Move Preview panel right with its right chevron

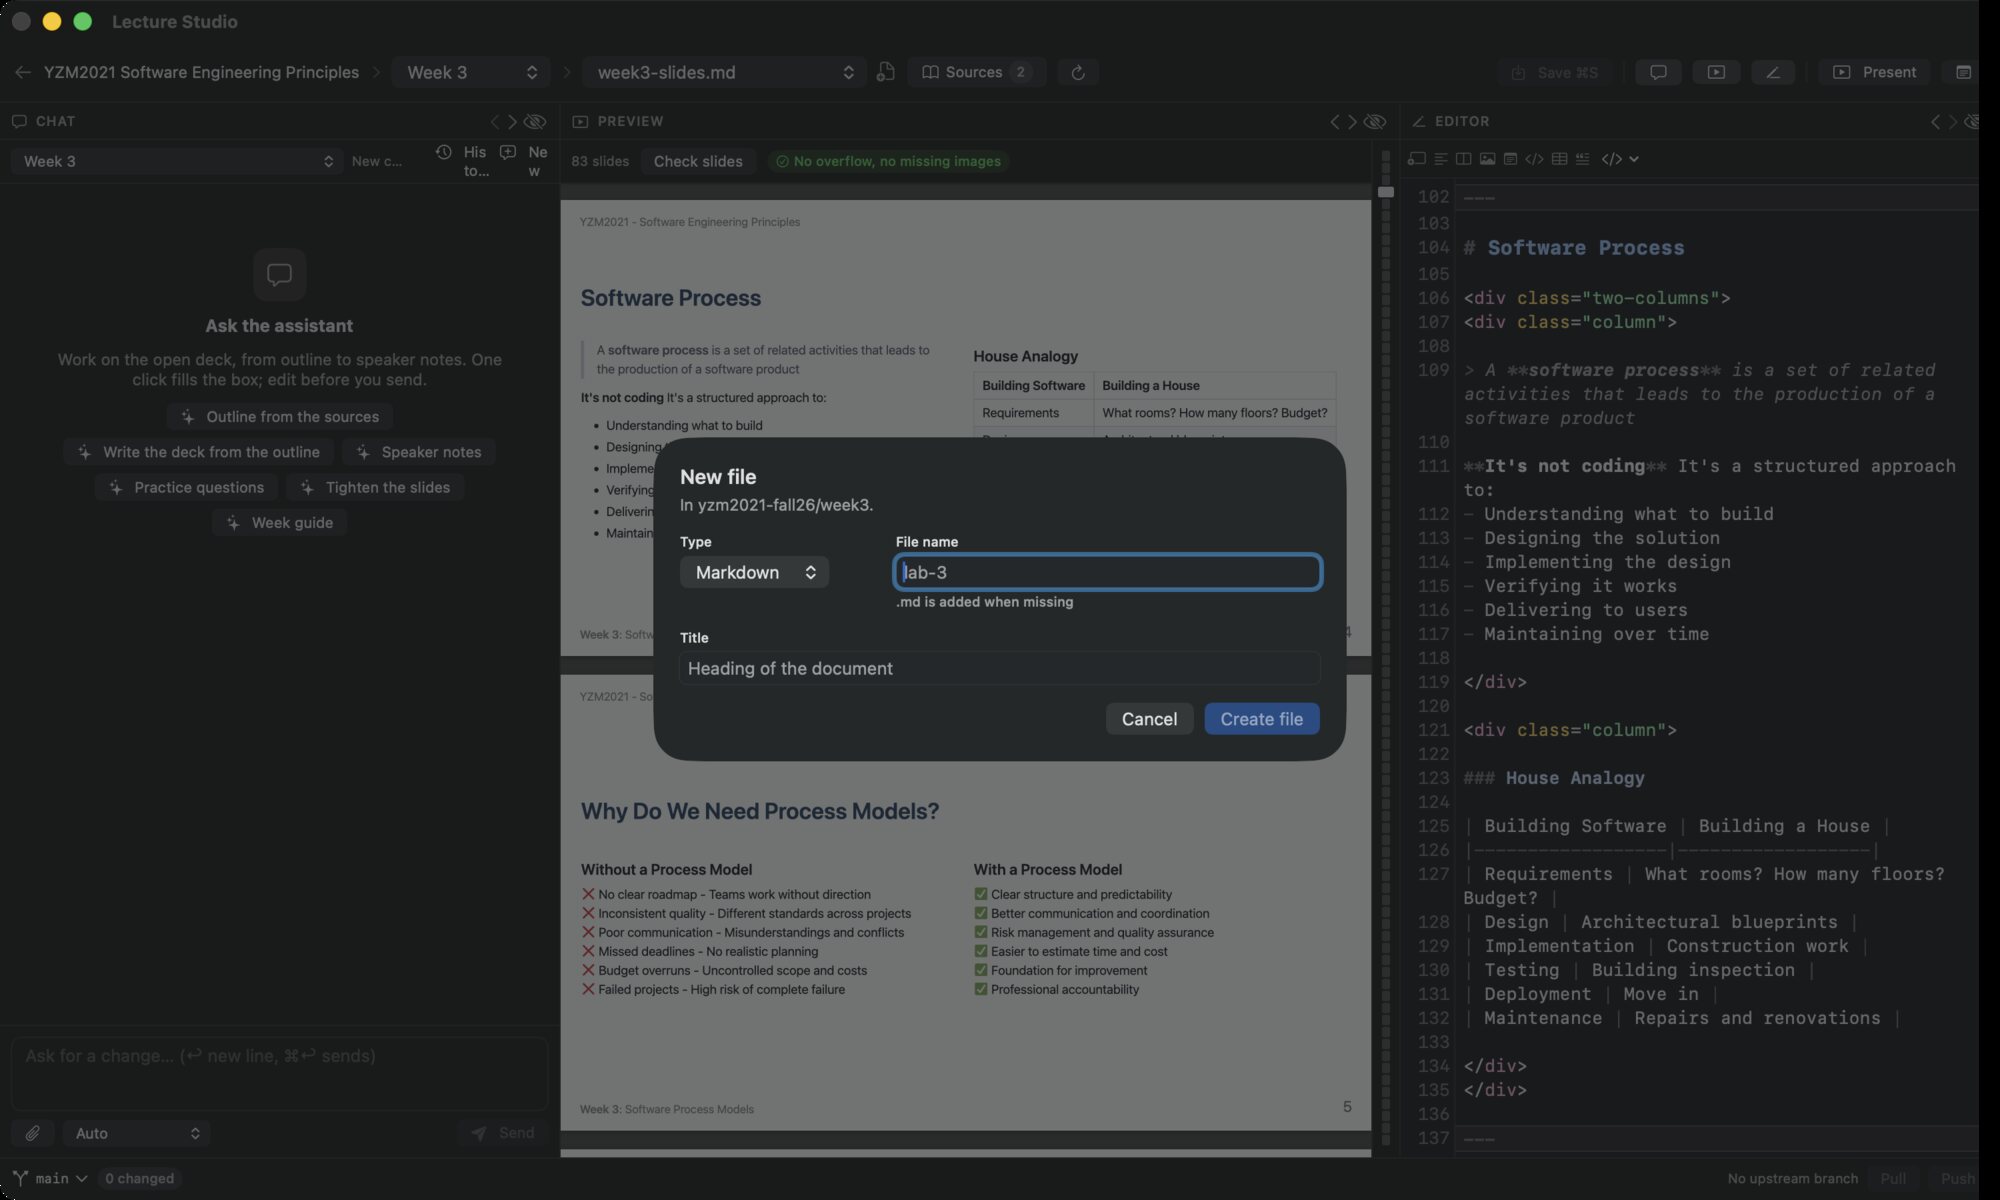[x=1352, y=121]
